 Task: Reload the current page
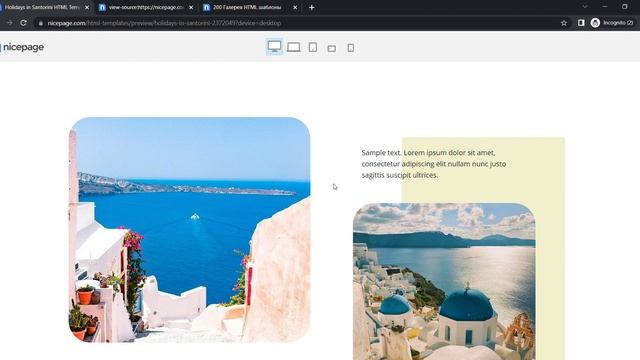23,23
